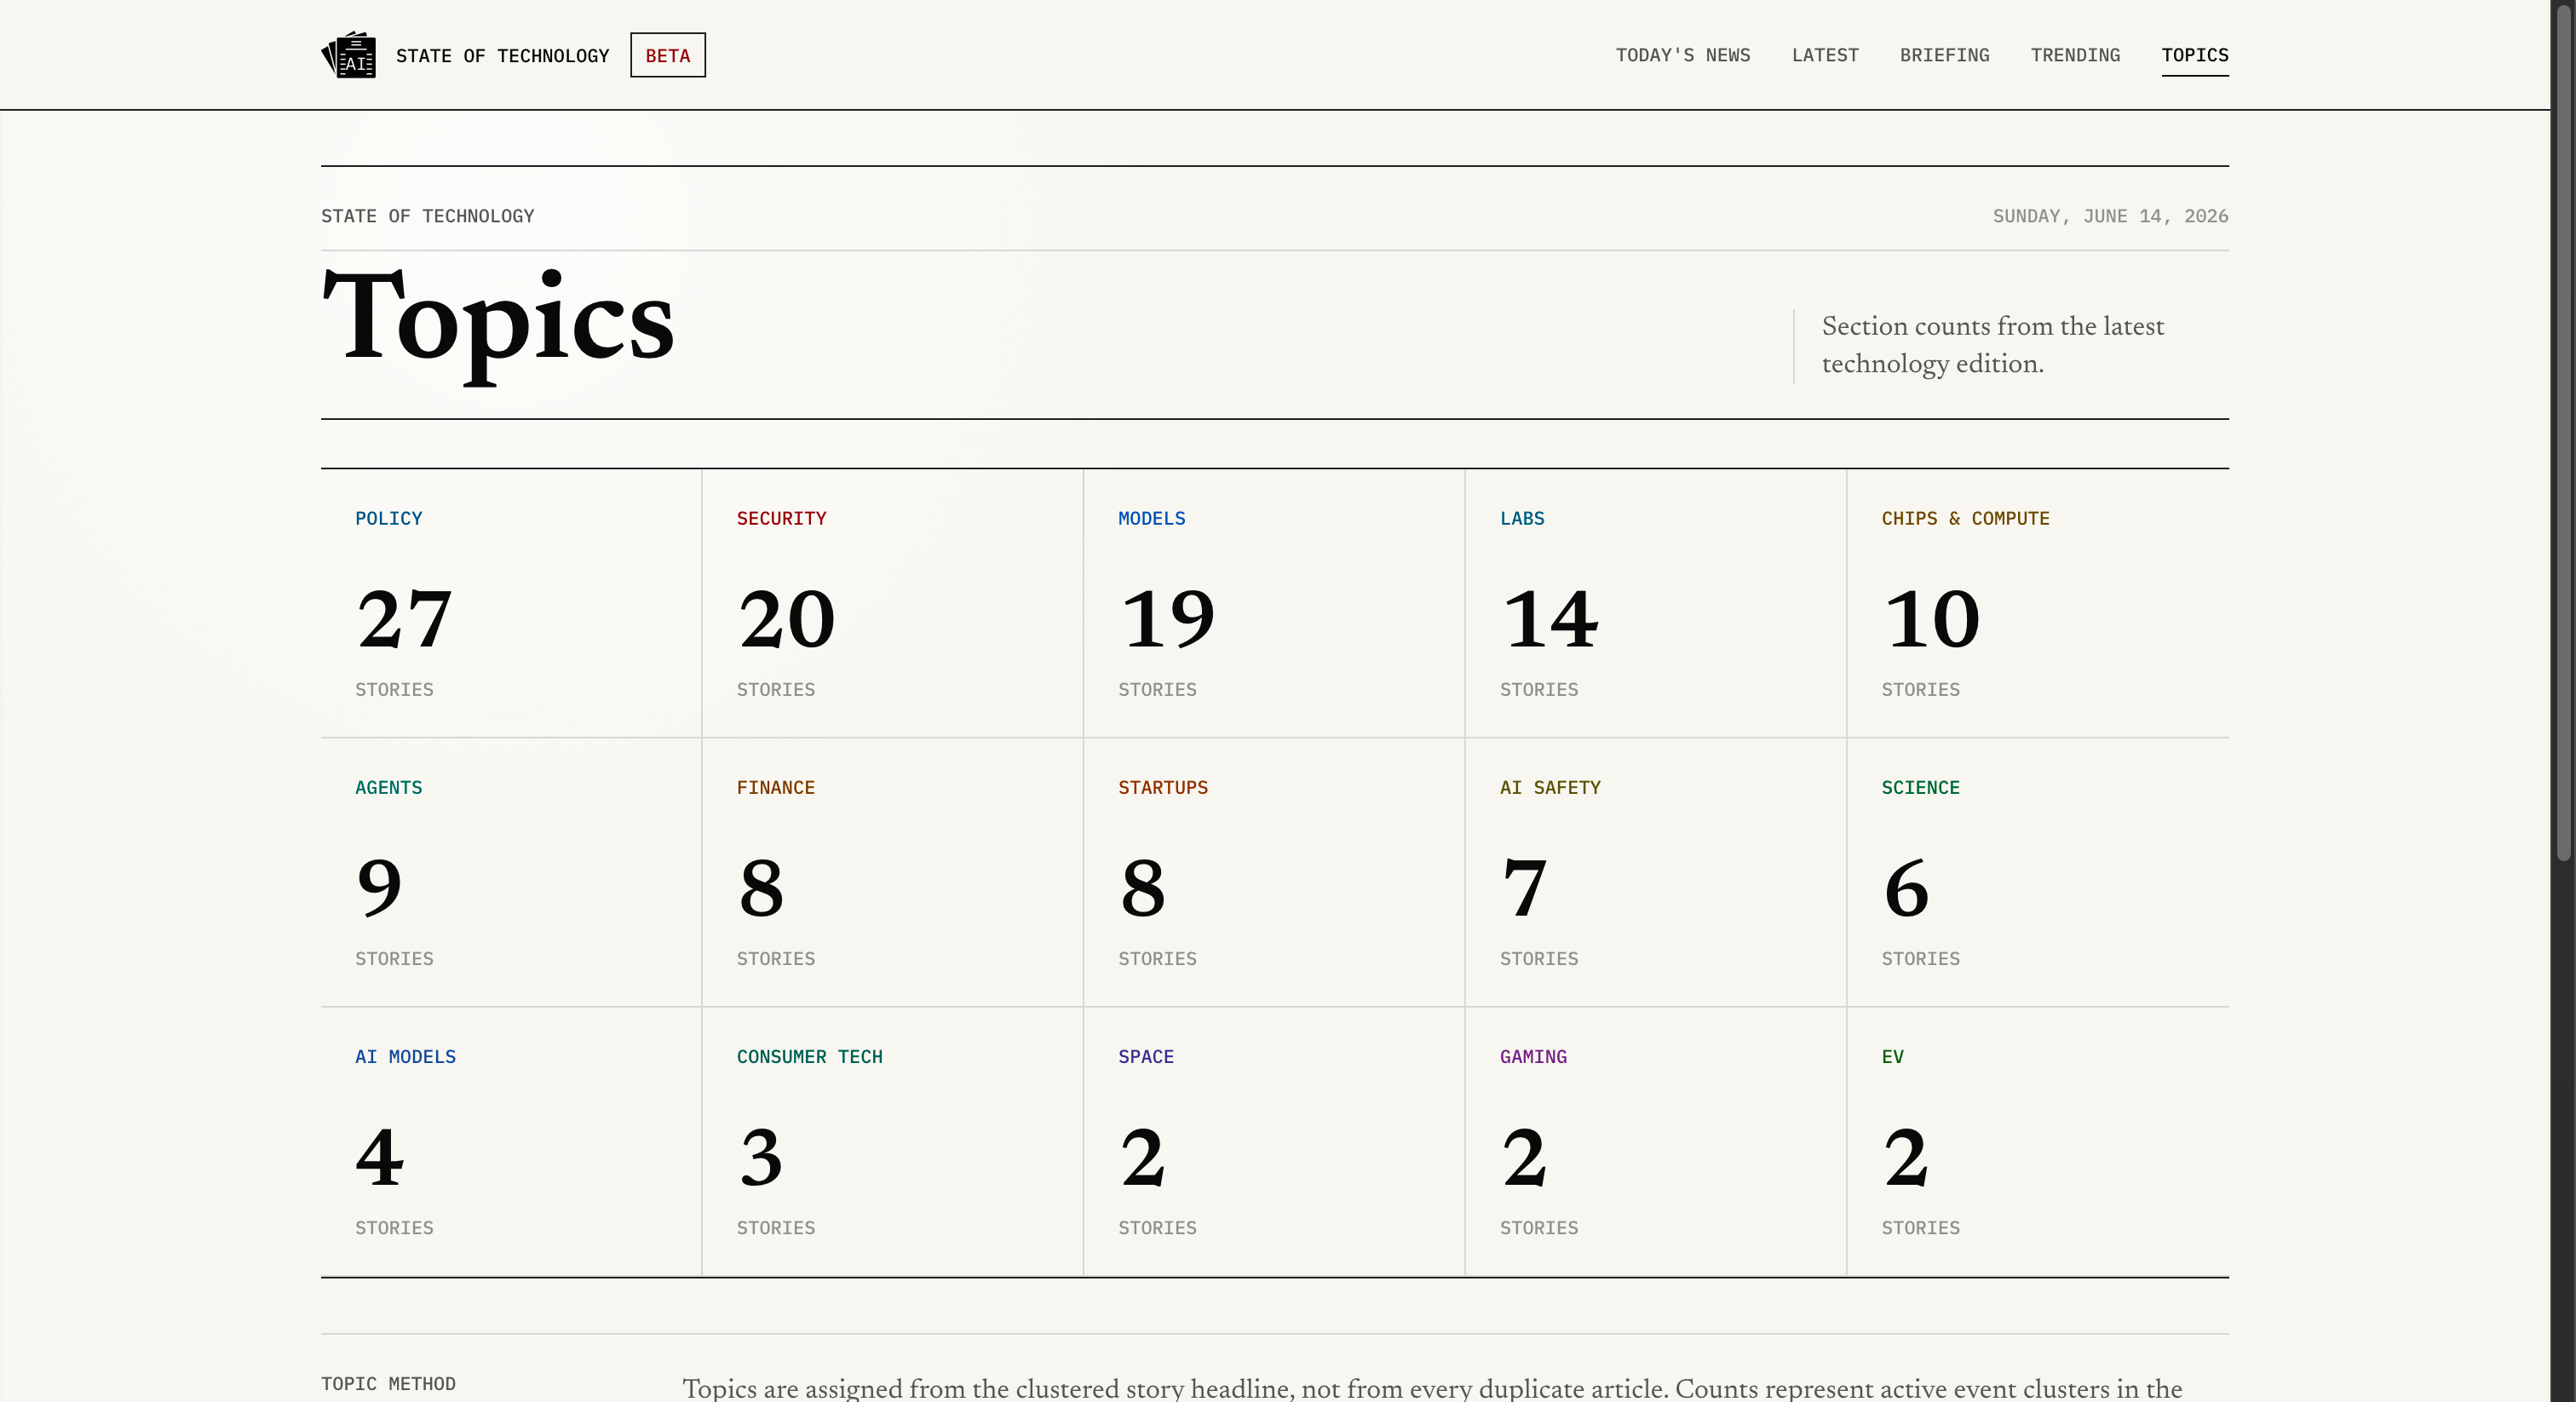Click the AI newspaper logo icon

tap(348, 55)
